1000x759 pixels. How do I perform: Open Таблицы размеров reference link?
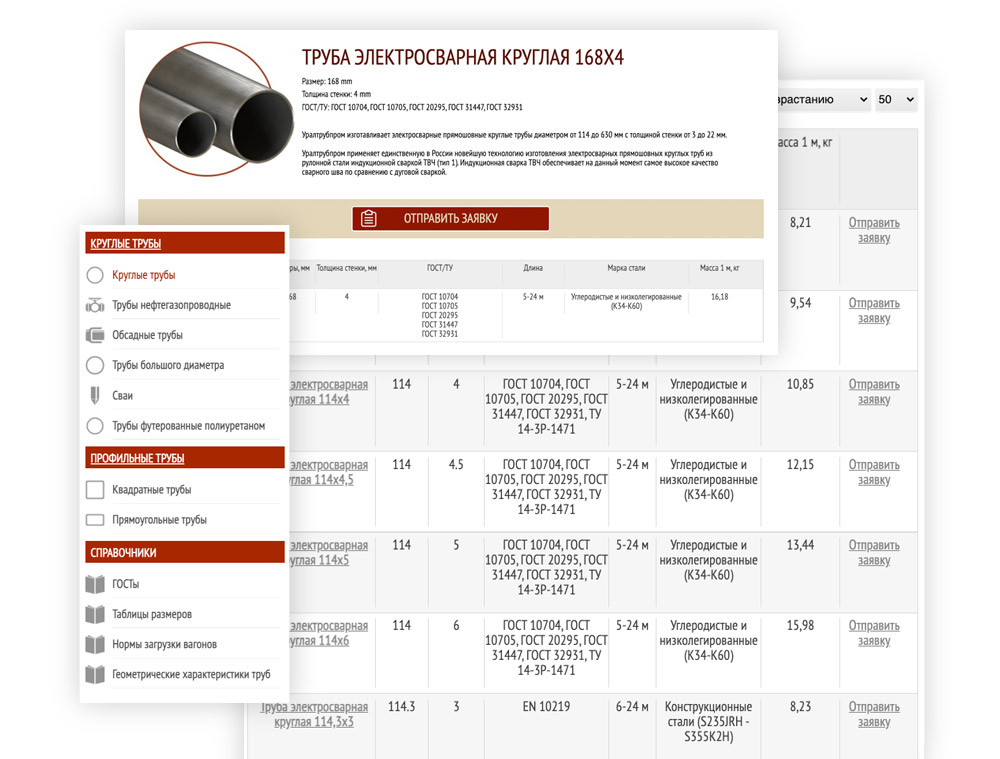[152, 614]
